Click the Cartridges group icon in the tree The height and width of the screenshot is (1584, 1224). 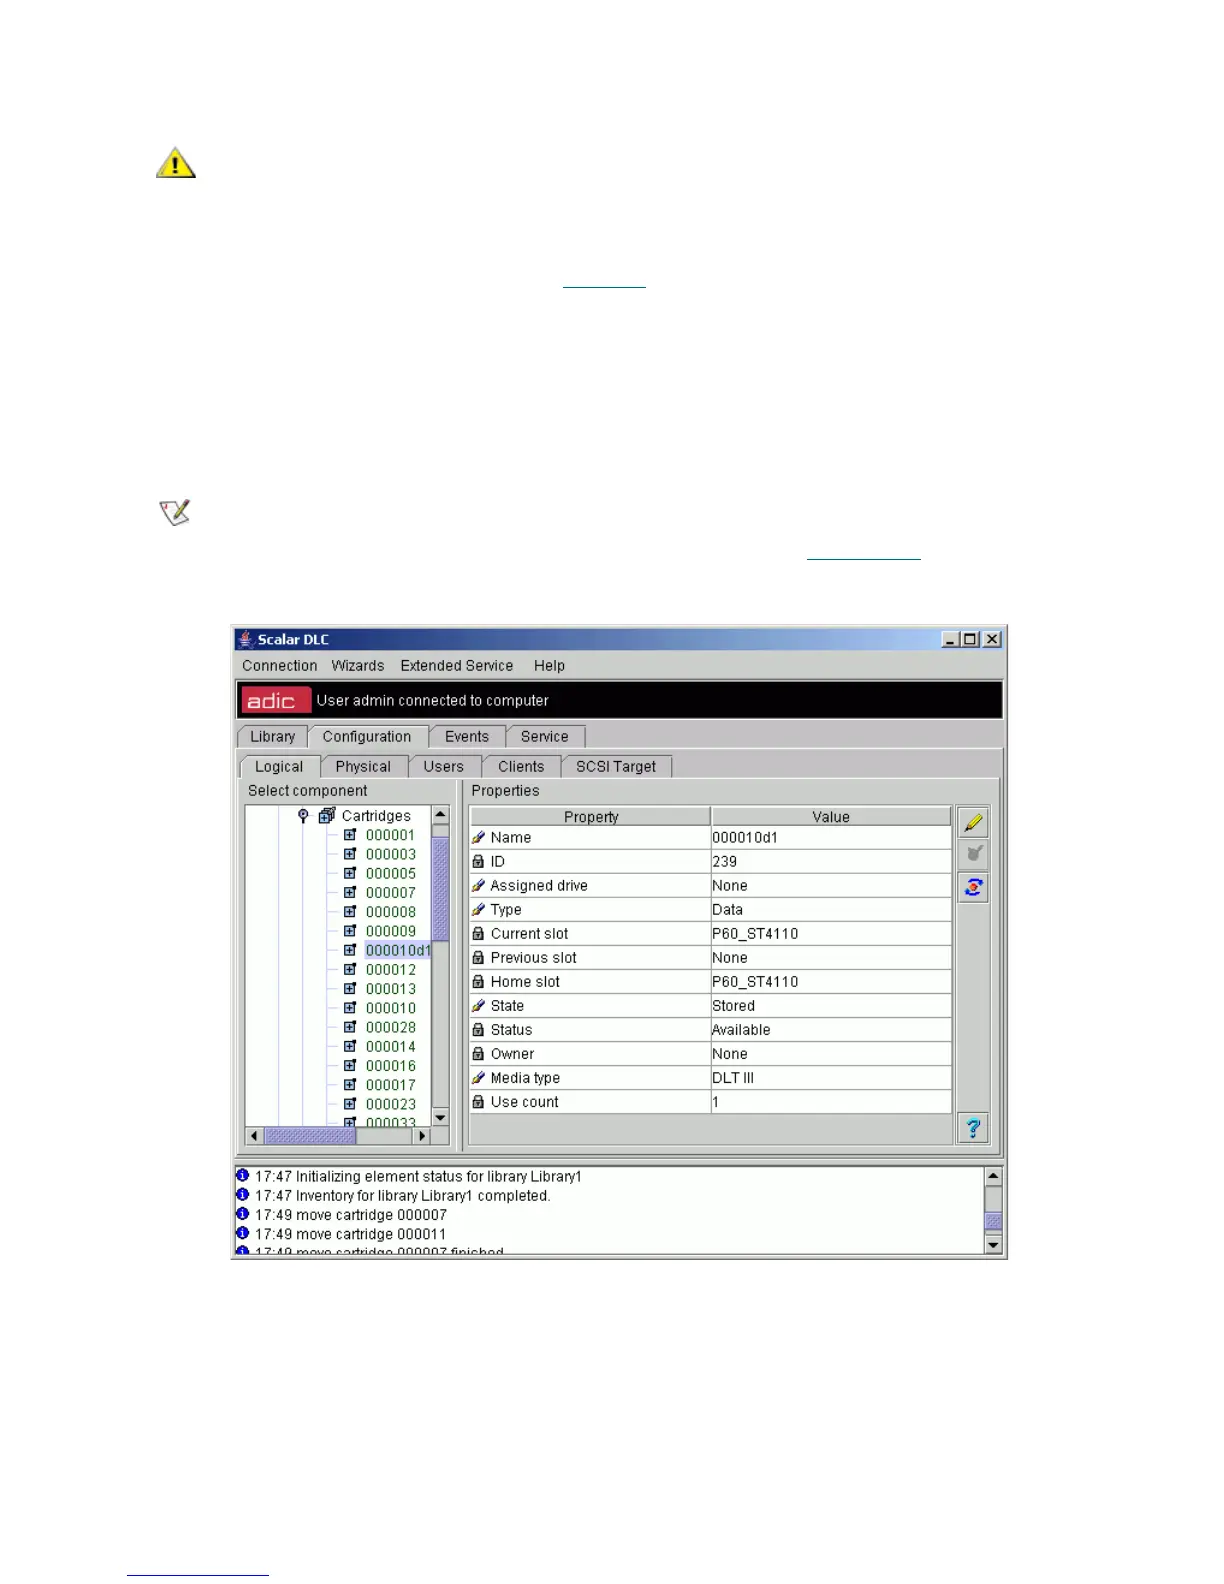tap(327, 816)
